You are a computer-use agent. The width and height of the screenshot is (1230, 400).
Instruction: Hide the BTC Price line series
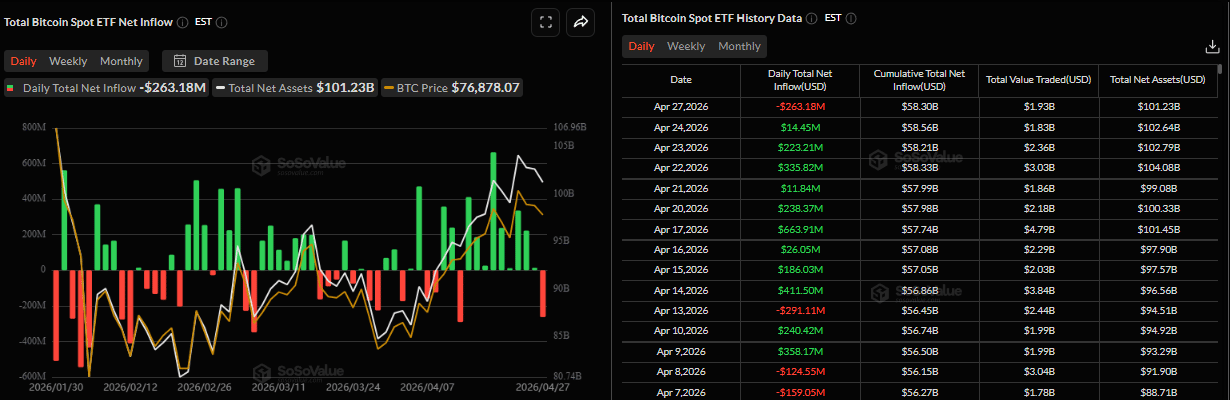tap(452, 88)
